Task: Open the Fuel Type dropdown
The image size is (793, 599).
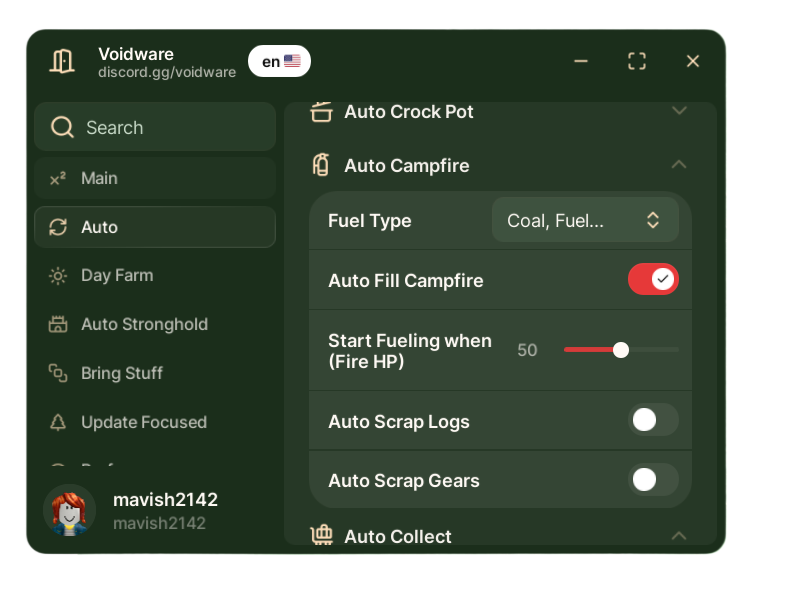Action: (585, 220)
